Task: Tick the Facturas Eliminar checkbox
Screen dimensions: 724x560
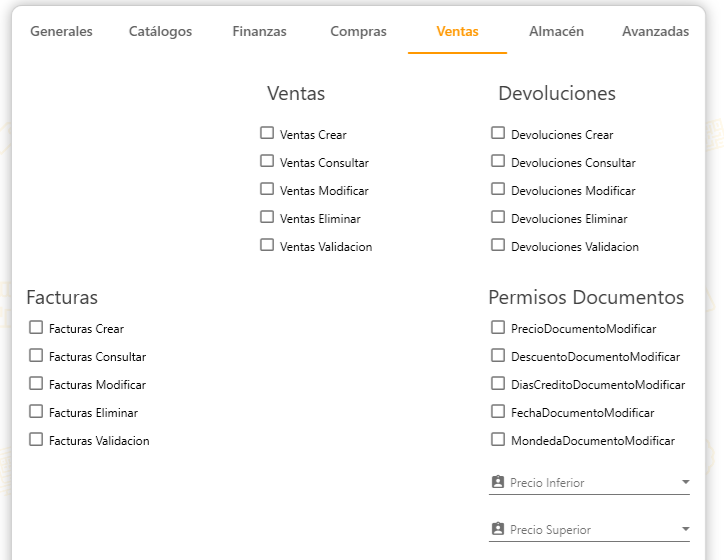Action: tap(36, 411)
